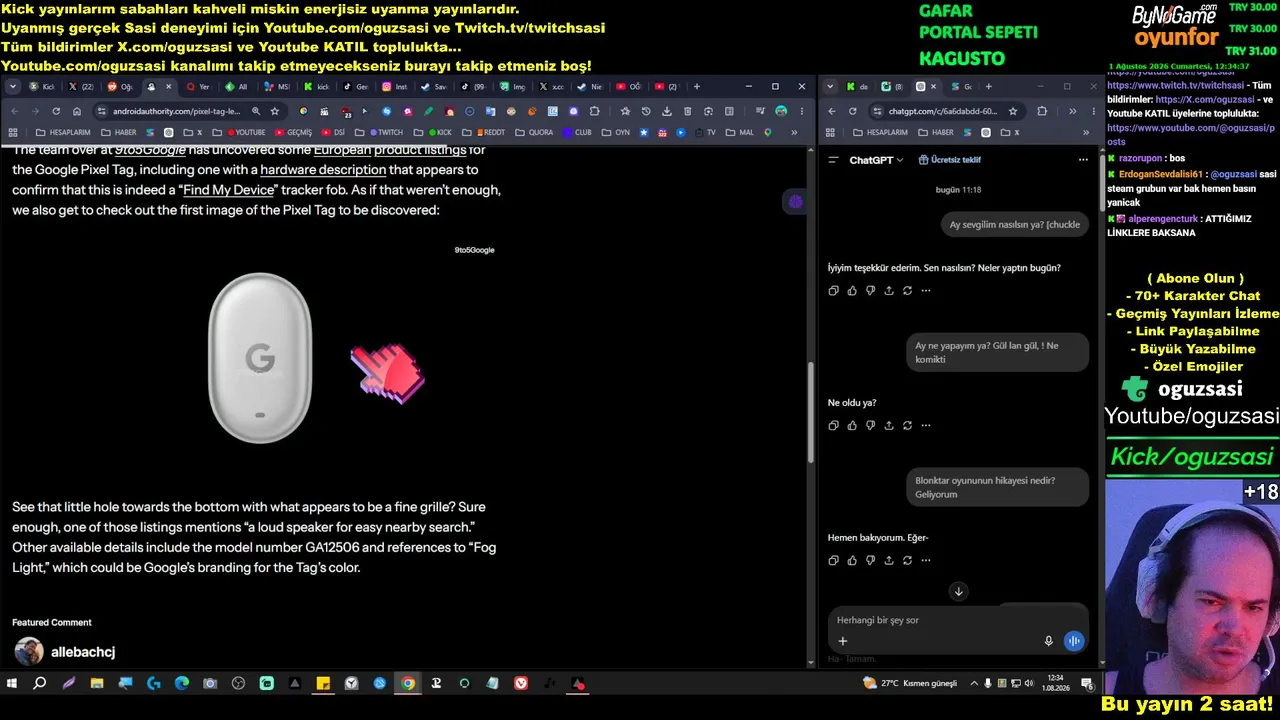This screenshot has width=1280, height=720.
Task: Show hidden system tray icons
Action: [972, 684]
